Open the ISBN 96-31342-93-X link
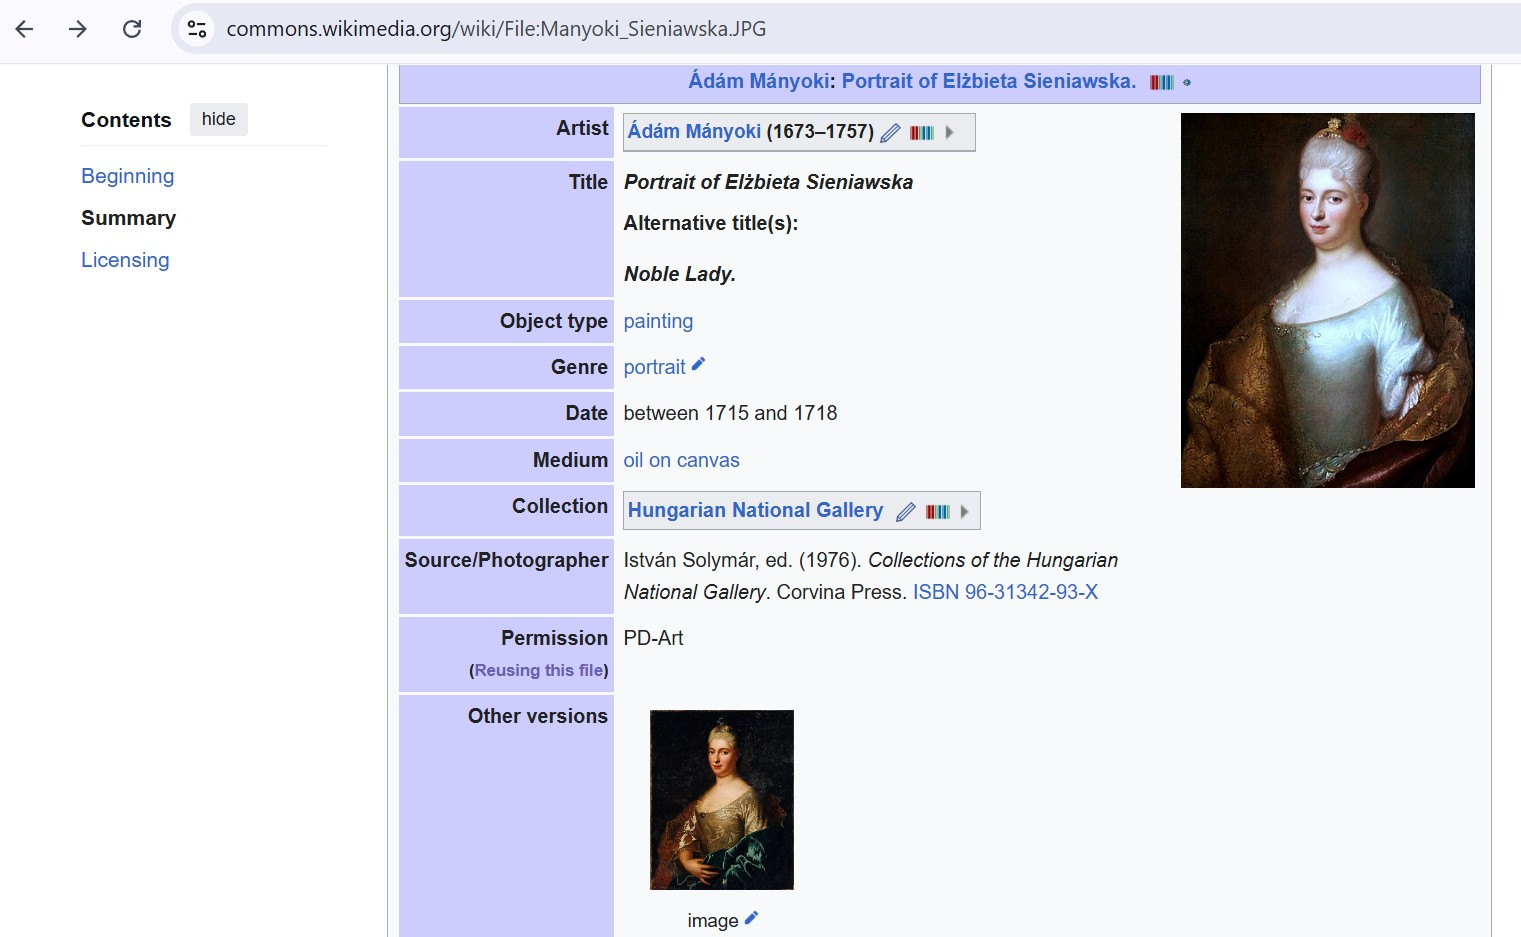The width and height of the screenshot is (1521, 937). [x=1005, y=592]
